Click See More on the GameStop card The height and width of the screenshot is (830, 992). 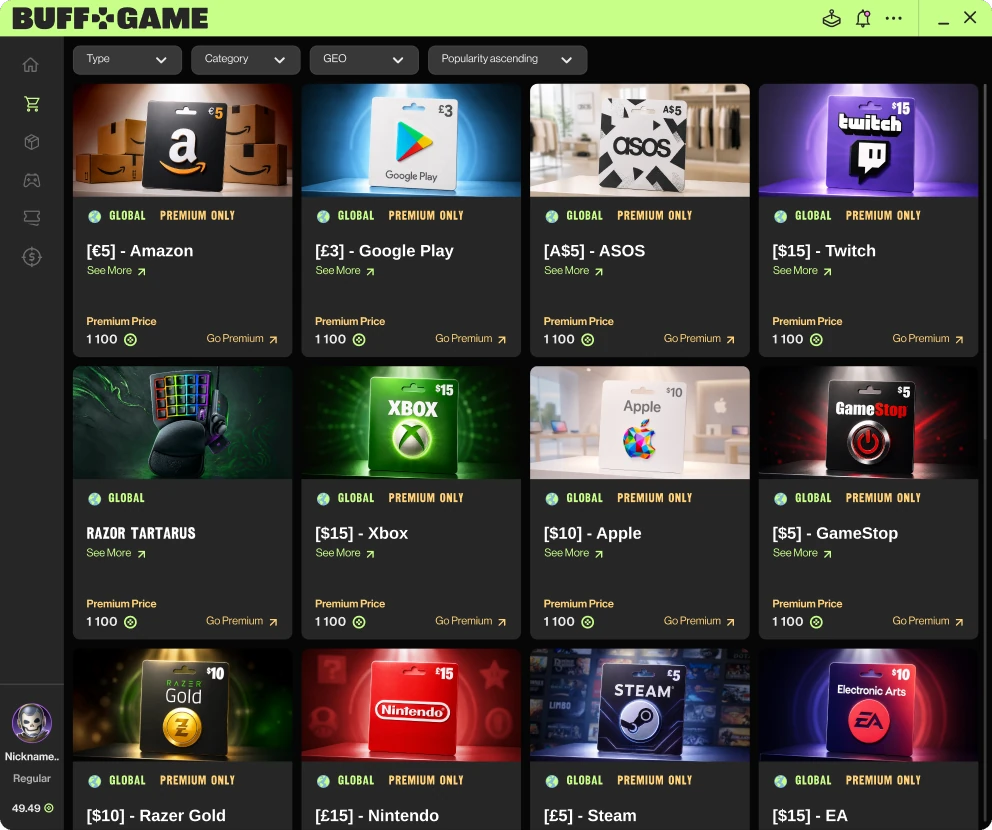coord(802,553)
